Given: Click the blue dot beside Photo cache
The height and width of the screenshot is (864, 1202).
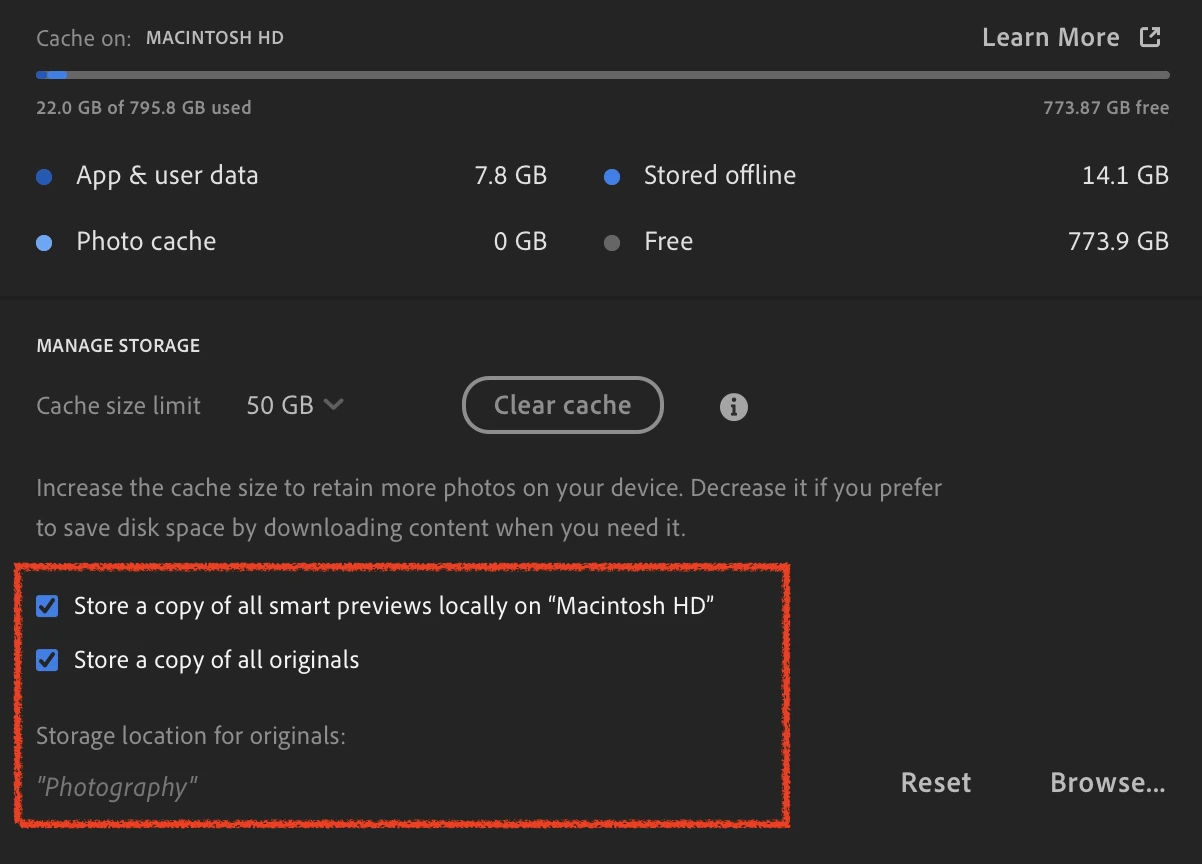Looking at the screenshot, I should [x=44, y=241].
